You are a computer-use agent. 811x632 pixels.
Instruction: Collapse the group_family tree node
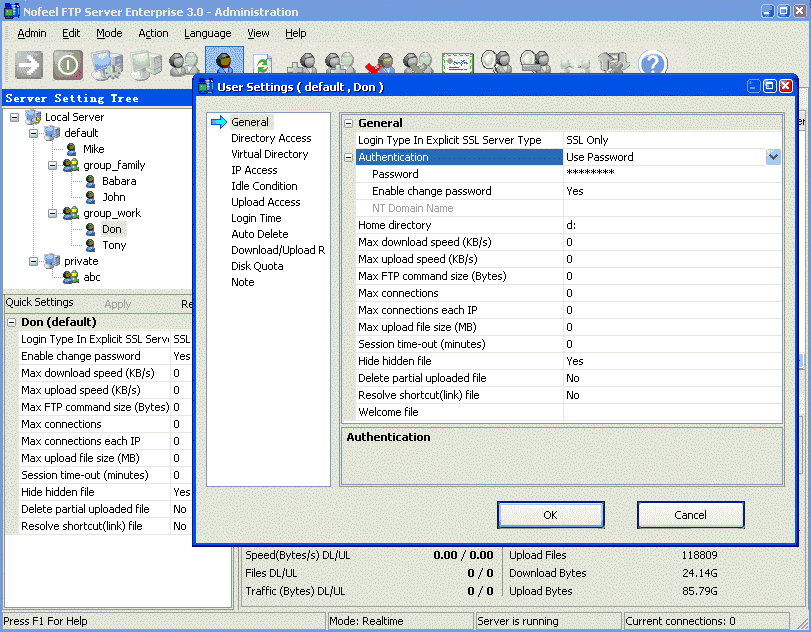coord(53,165)
